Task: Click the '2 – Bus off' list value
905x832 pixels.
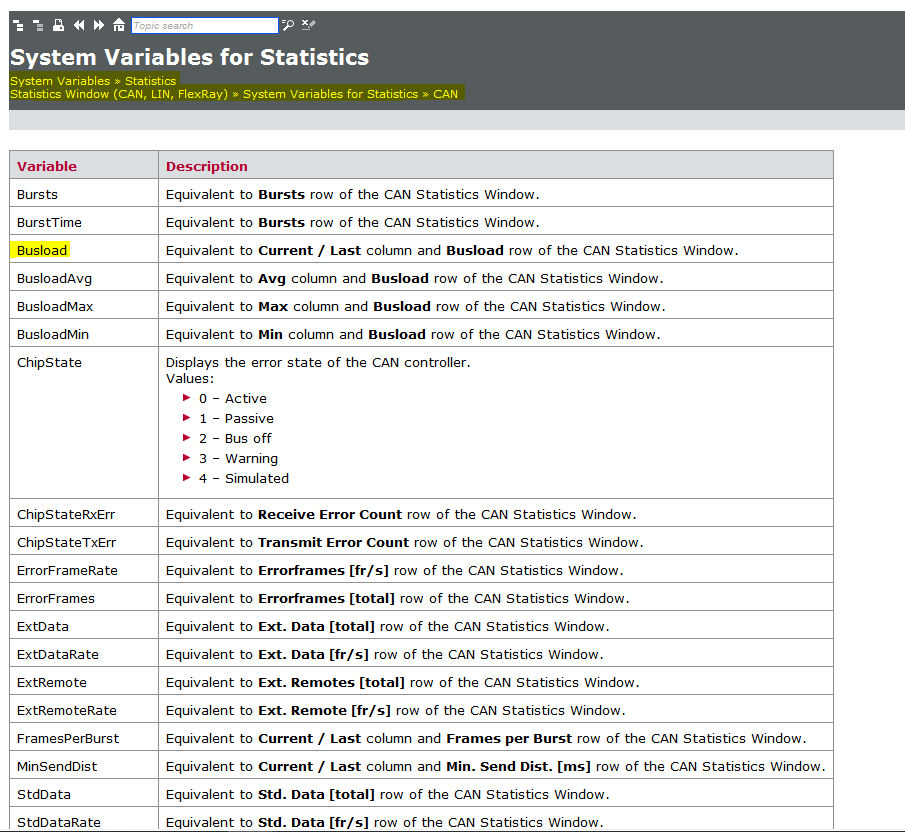Action: pos(235,439)
